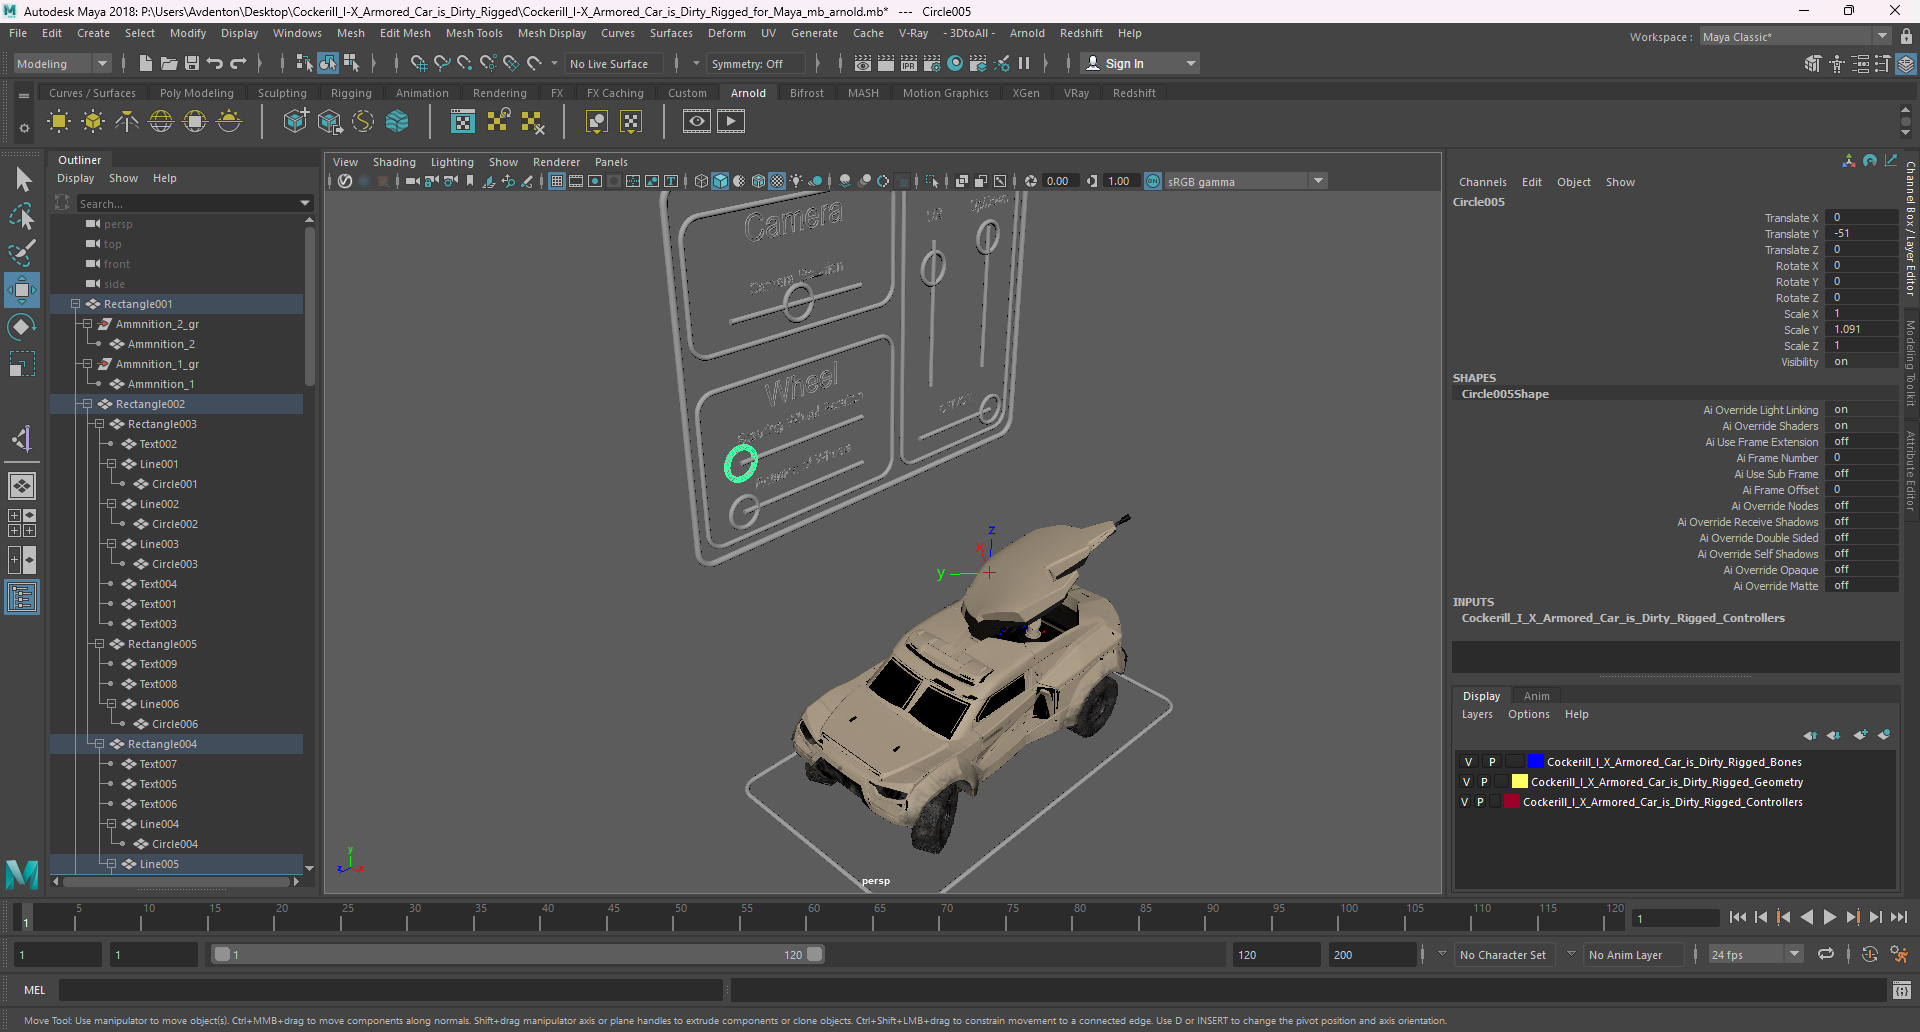This screenshot has width=1920, height=1032.
Task: Toggle Visibility channel value
Action: (1861, 362)
